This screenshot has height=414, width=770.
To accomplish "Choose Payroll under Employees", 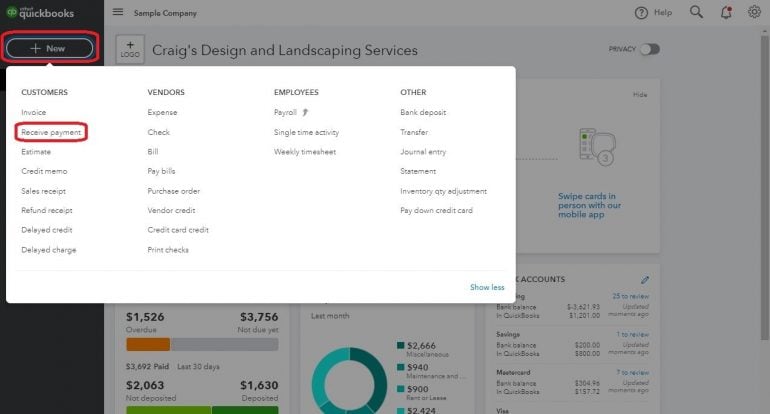I will pos(285,112).
